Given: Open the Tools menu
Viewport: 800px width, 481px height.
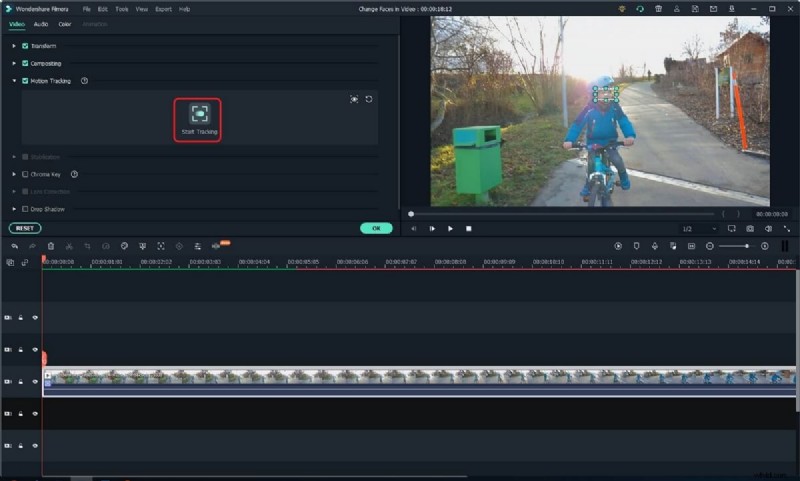Looking at the screenshot, I should point(122,9).
